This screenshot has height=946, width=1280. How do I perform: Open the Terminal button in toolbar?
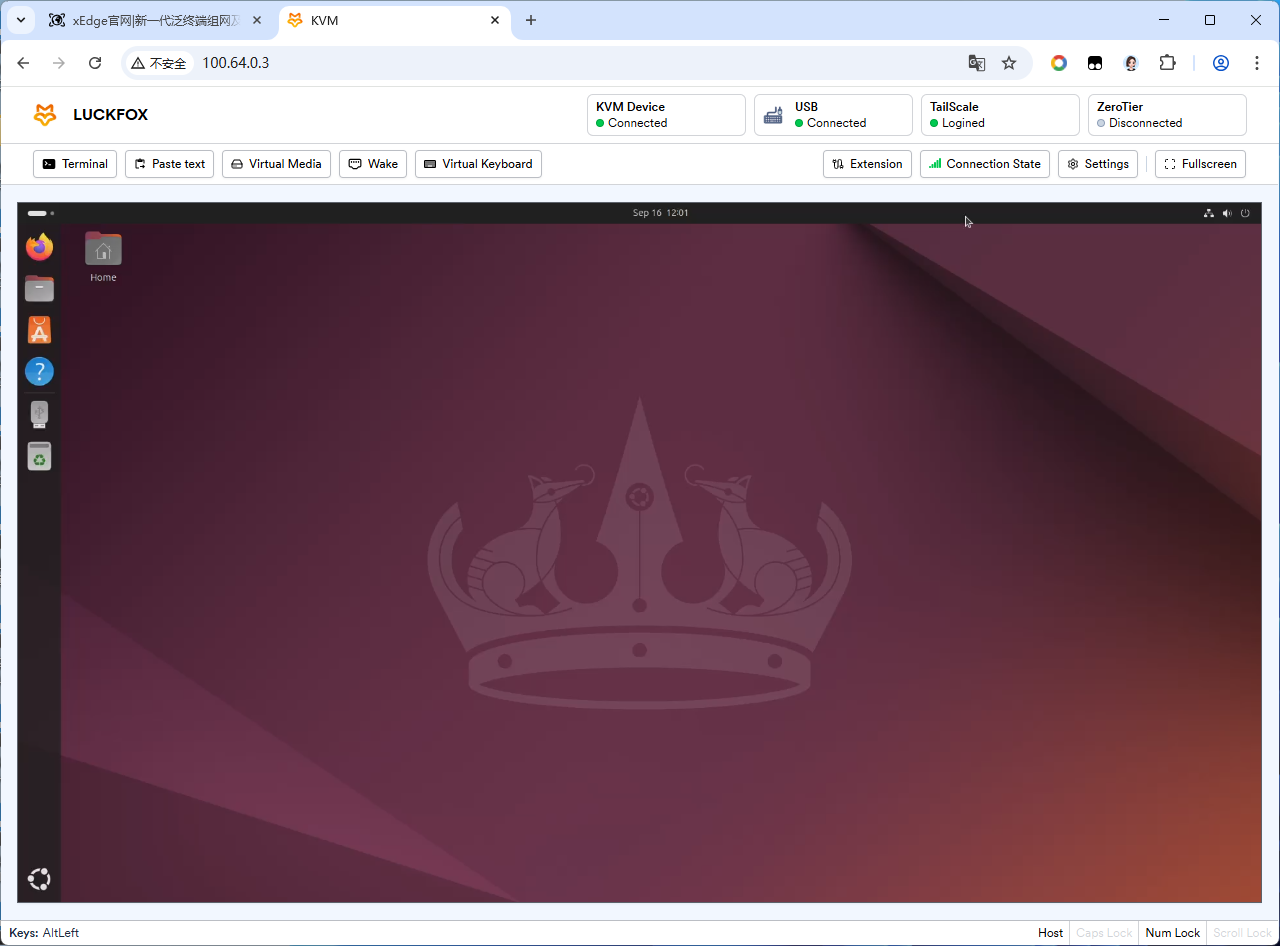pyautogui.click(x=75, y=164)
